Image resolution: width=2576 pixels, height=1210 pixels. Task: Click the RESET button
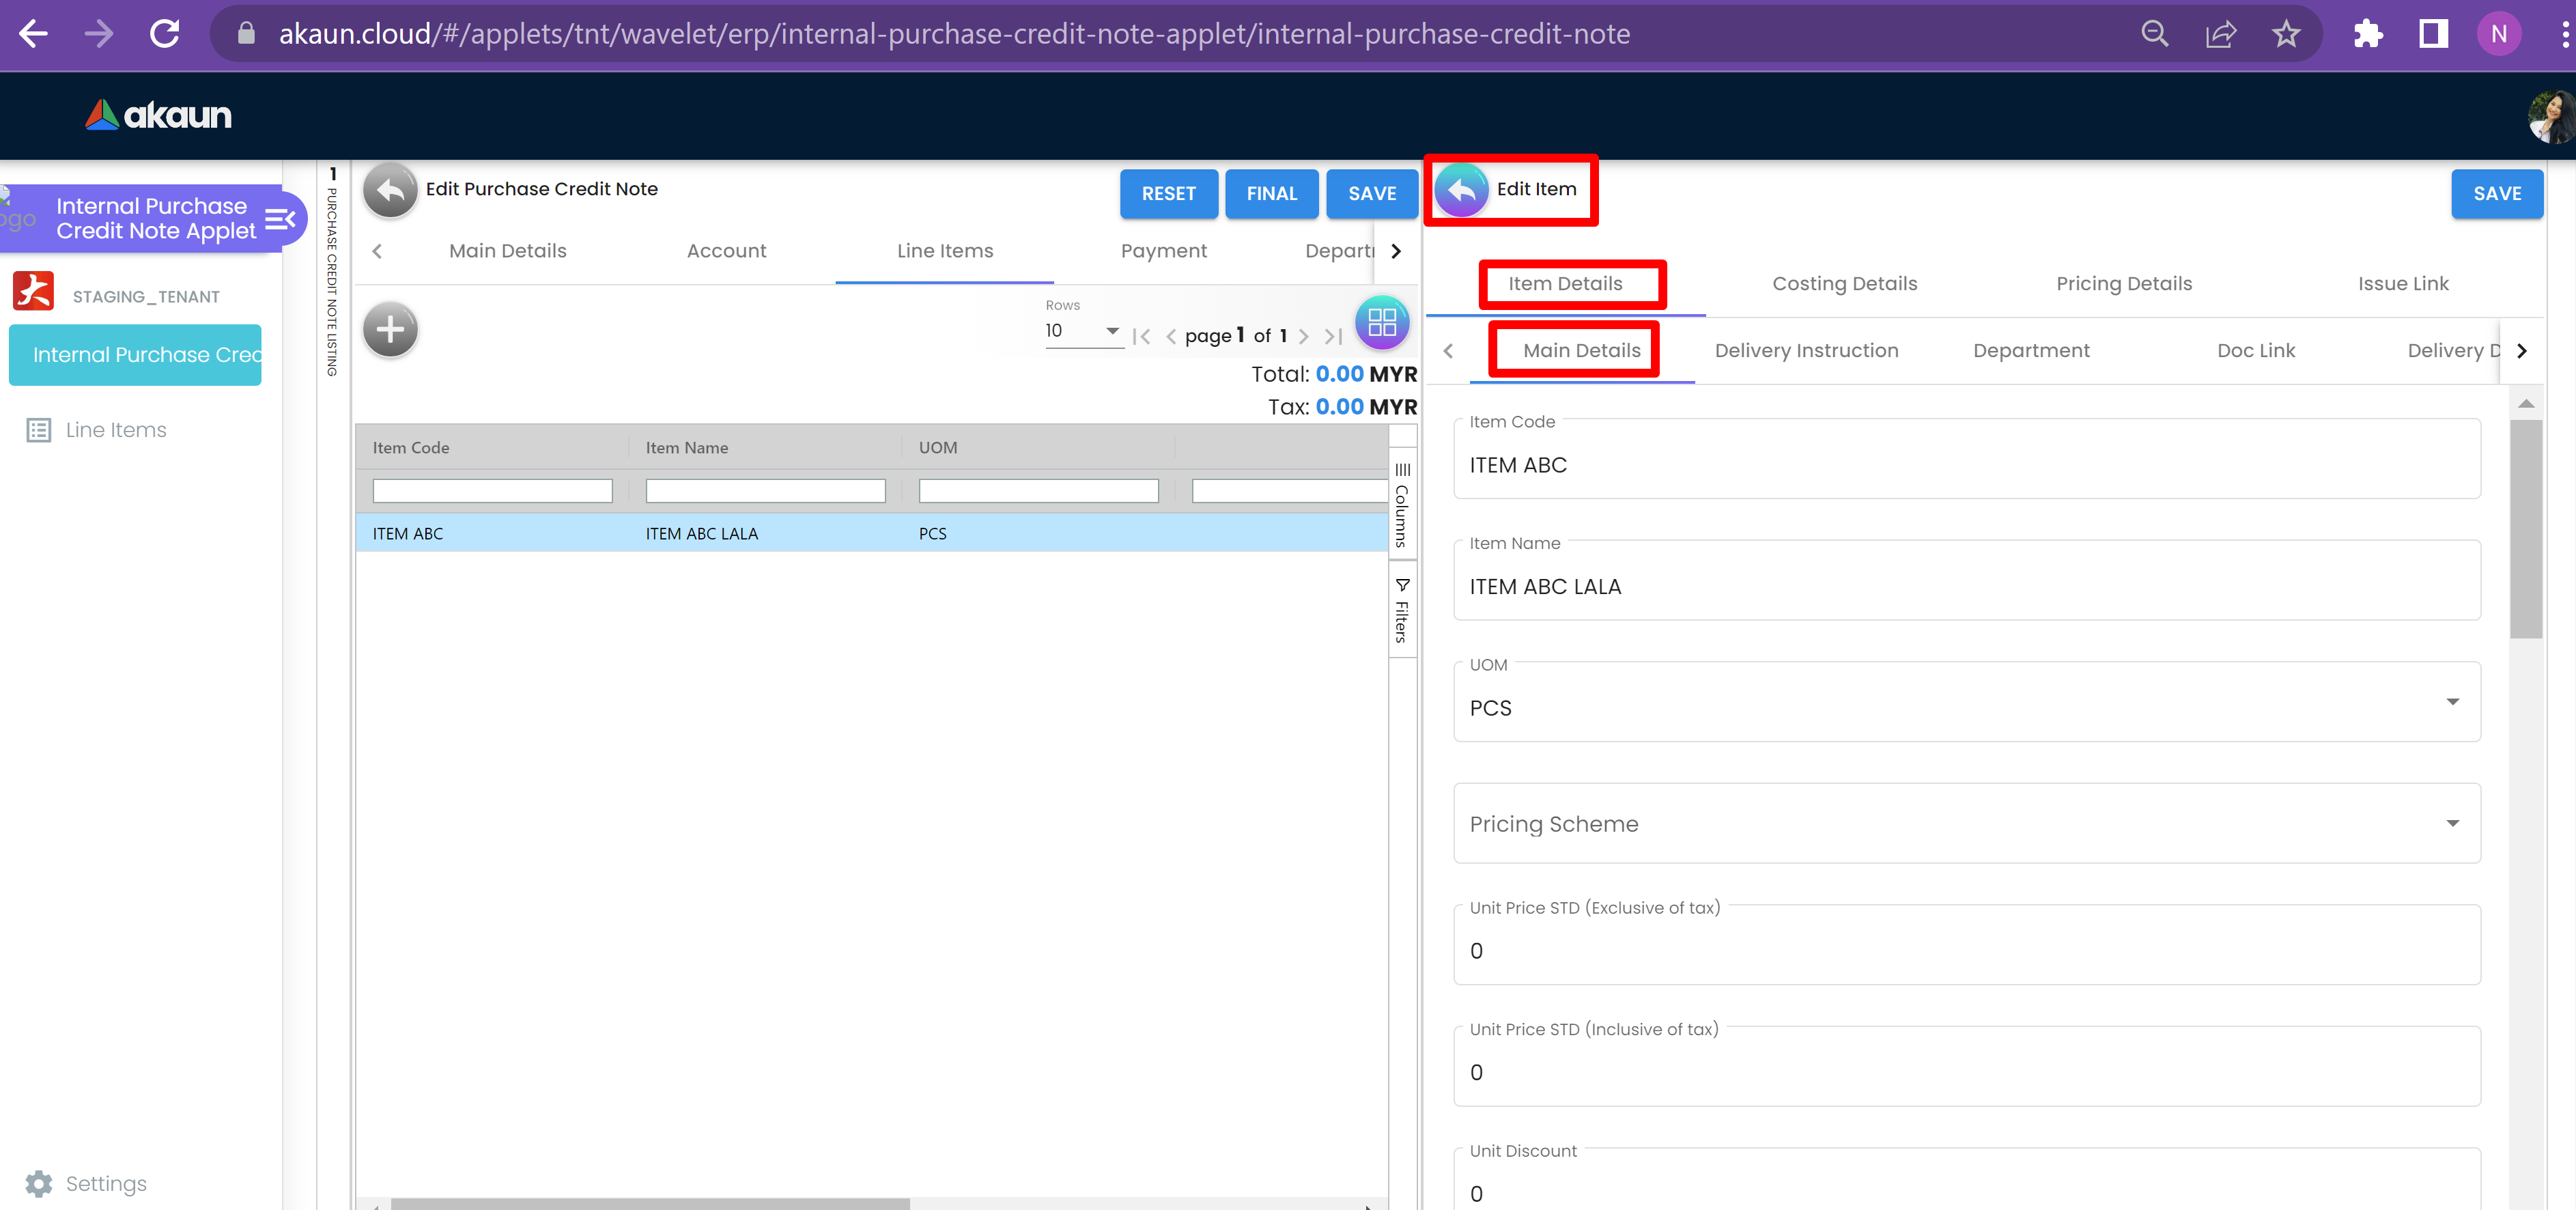[x=1168, y=194]
